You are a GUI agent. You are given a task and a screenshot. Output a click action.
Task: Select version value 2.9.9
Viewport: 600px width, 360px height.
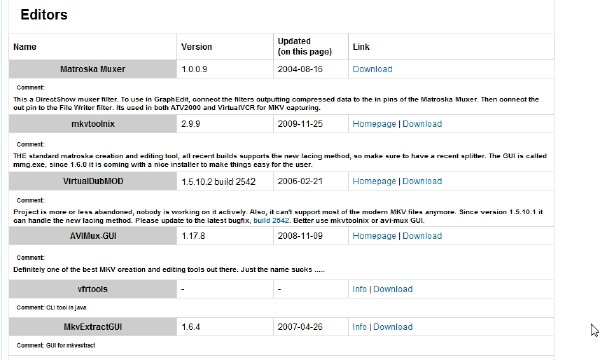click(x=191, y=124)
